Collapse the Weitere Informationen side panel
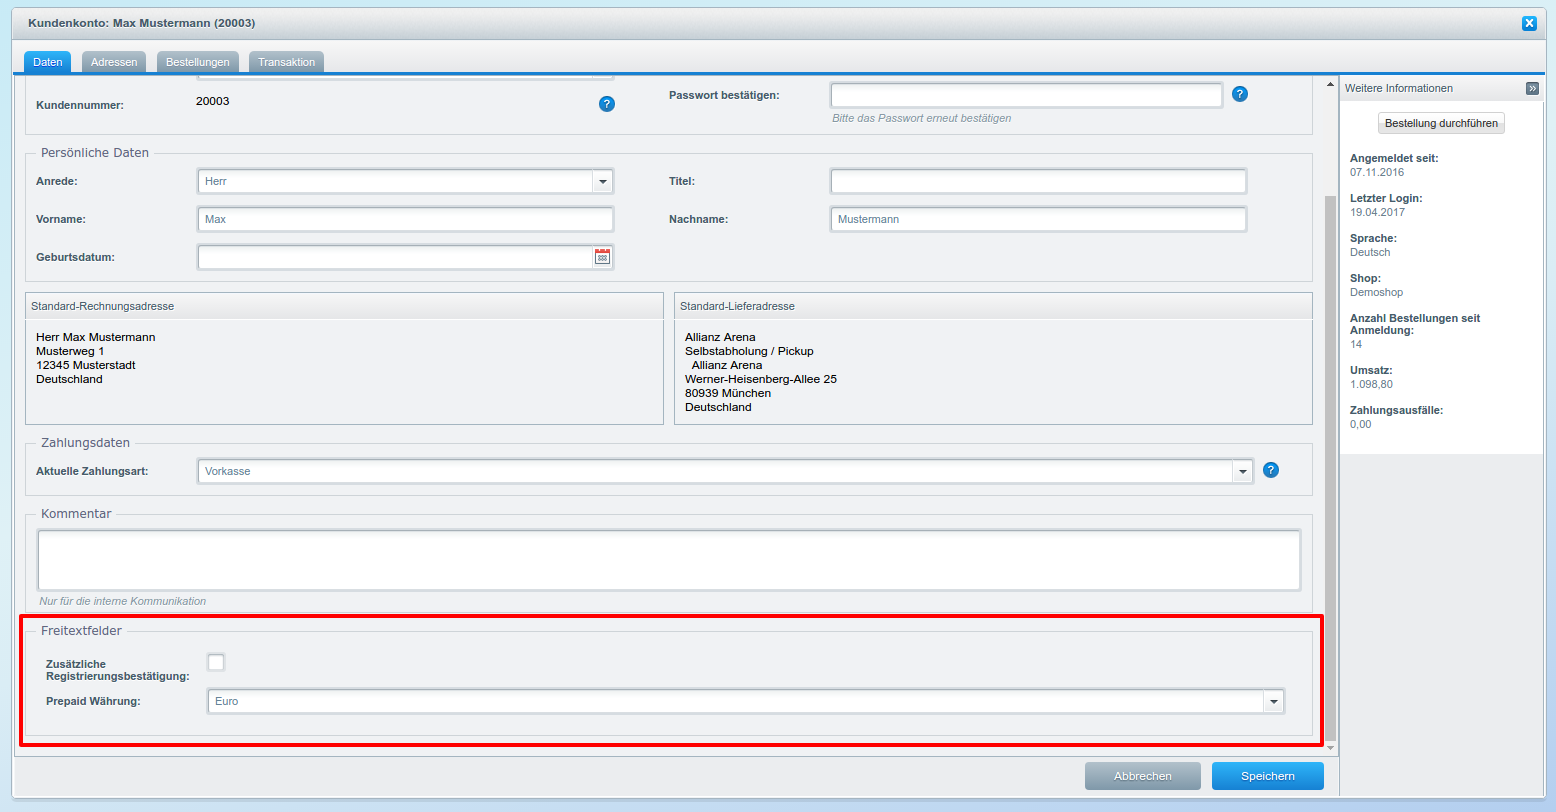 click(1532, 88)
